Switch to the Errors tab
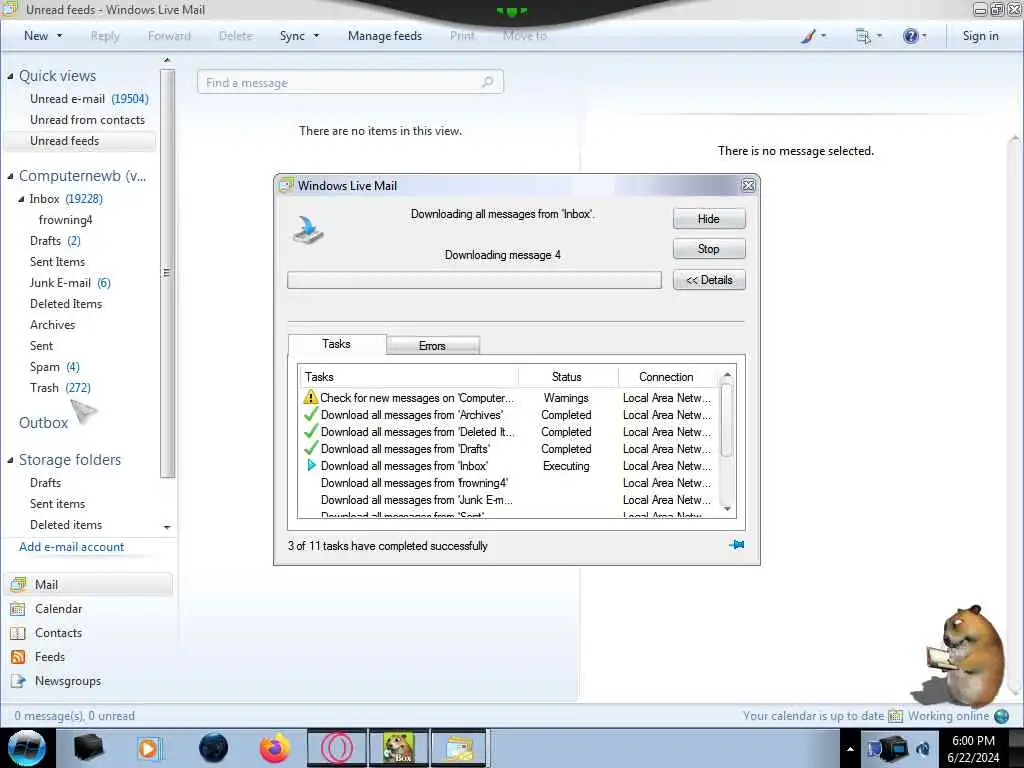 (x=432, y=345)
